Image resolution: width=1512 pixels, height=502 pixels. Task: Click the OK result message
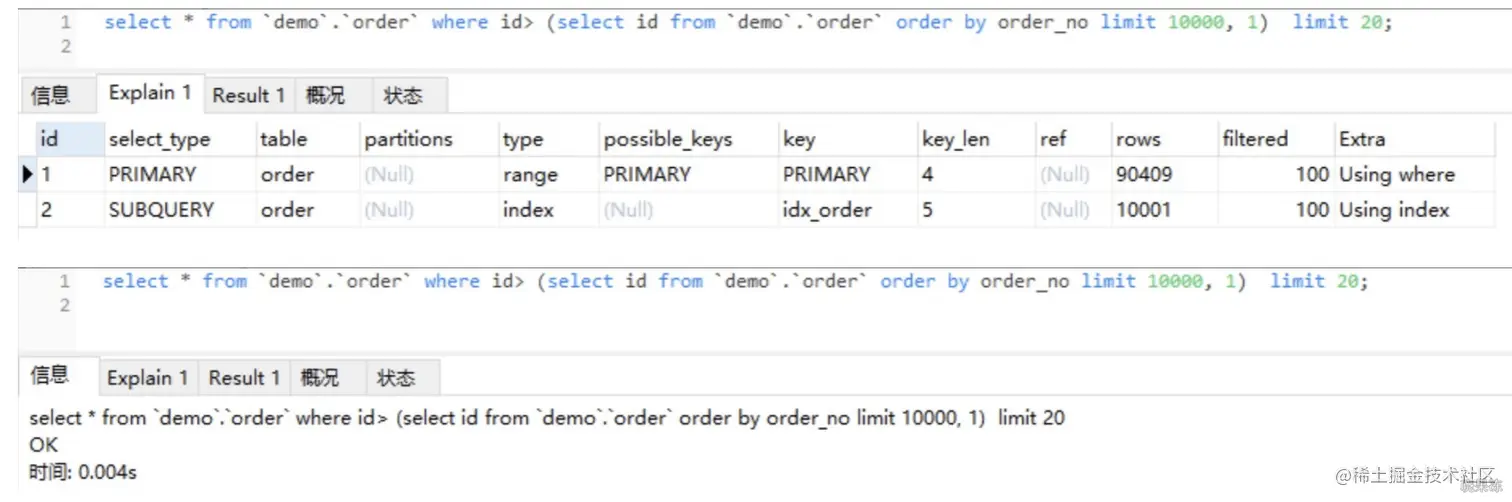click(44, 445)
